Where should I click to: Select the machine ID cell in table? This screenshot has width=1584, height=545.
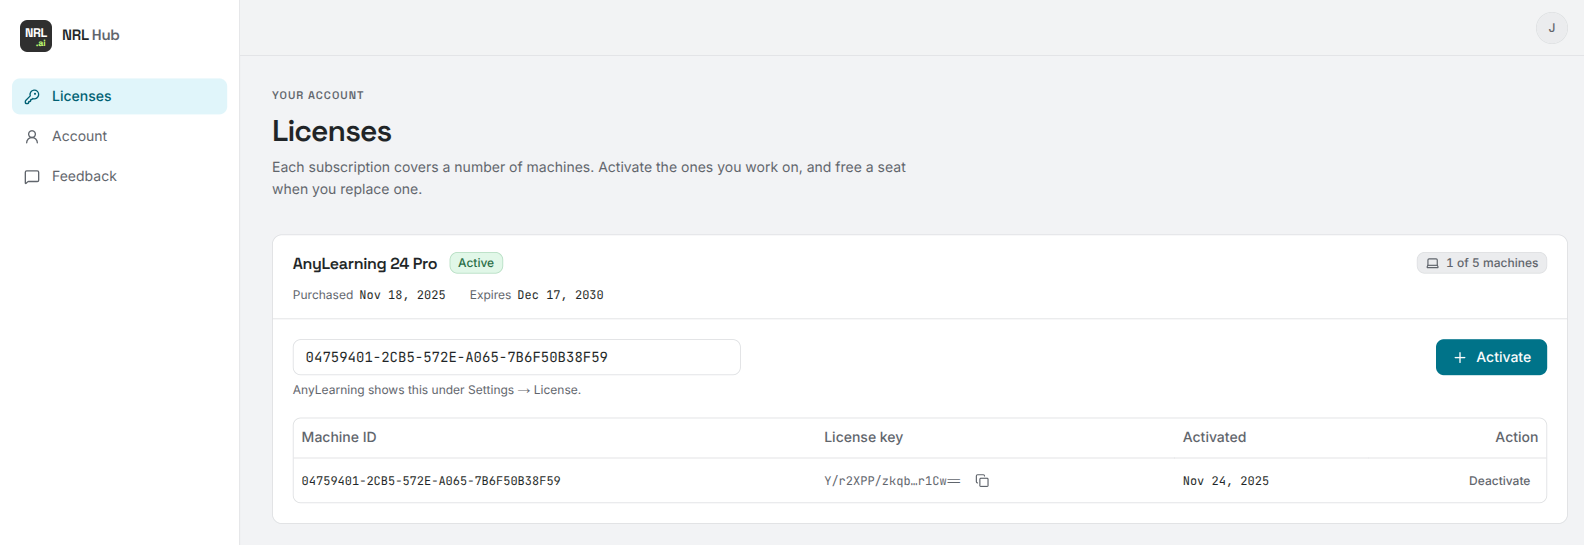tap(431, 481)
